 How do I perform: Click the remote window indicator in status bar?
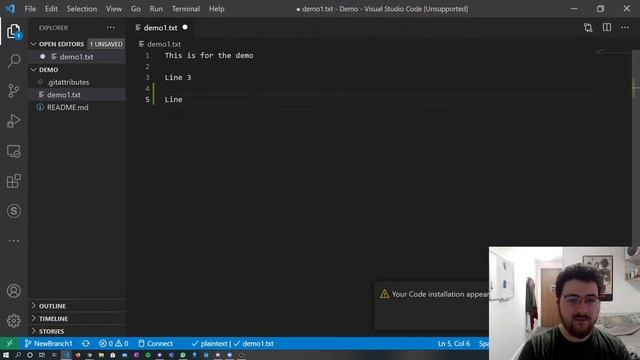(x=10, y=344)
